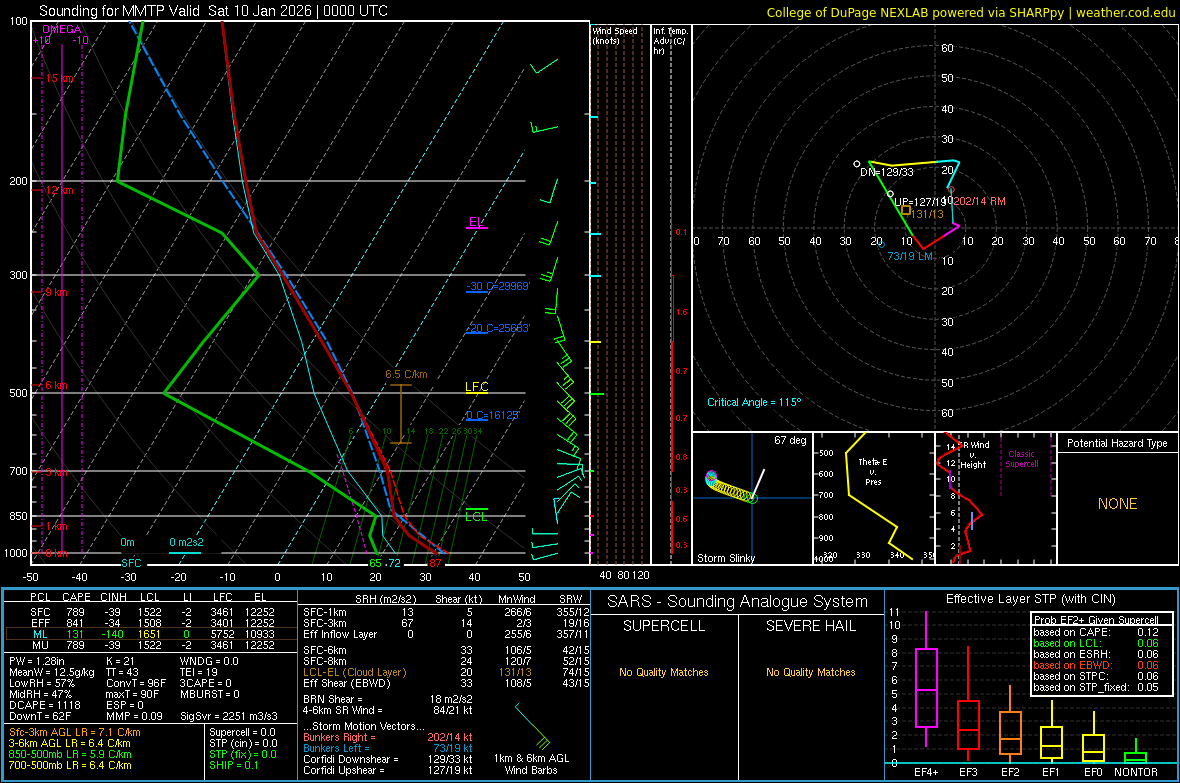The height and width of the screenshot is (783, 1180).
Task: Click the Storm Slinky spiral plot
Action: coord(731,488)
